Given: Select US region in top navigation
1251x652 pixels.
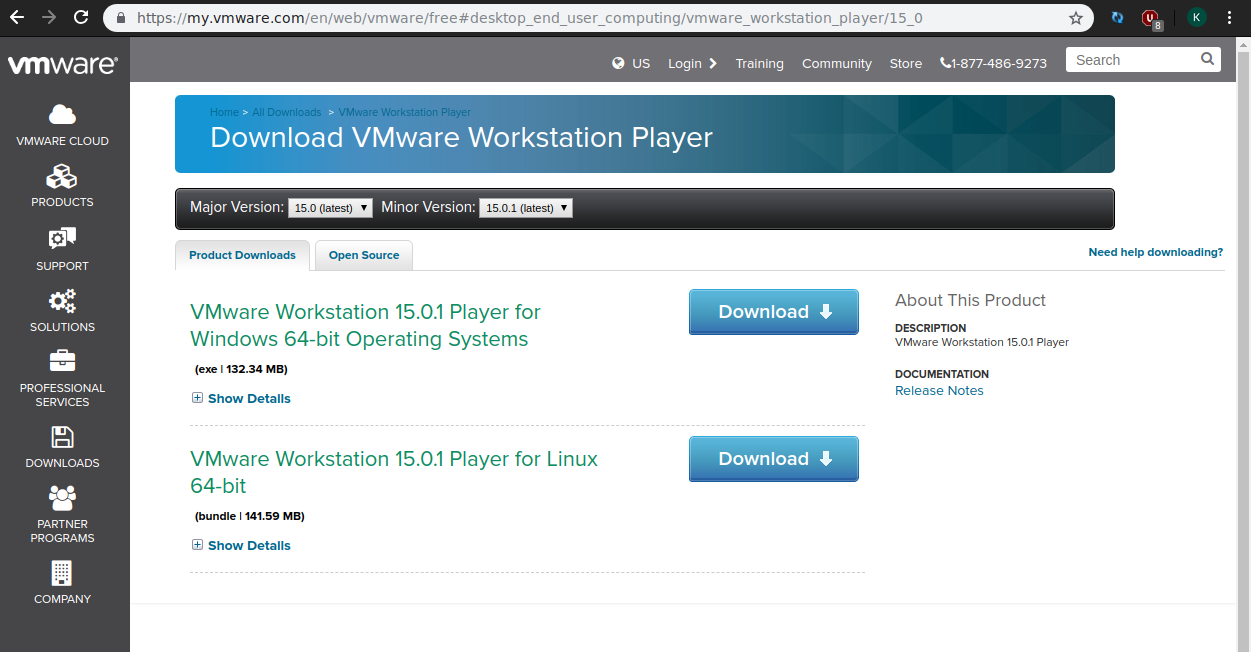Looking at the screenshot, I should pos(641,63).
